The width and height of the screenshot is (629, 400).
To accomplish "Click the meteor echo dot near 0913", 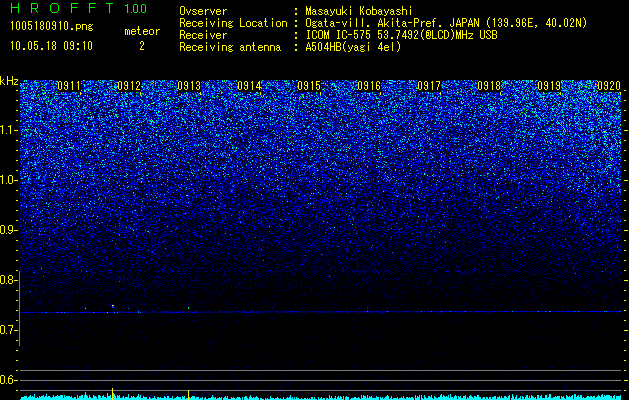I will click(189, 308).
